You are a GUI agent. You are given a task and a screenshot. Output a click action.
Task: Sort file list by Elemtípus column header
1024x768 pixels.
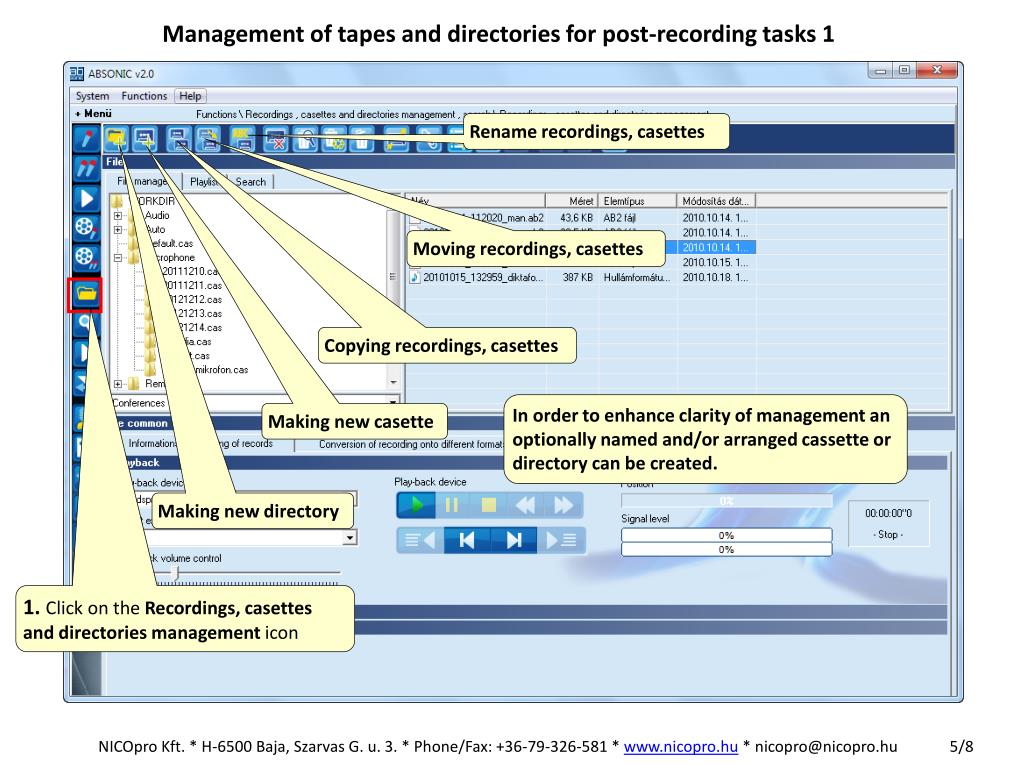tap(637, 200)
